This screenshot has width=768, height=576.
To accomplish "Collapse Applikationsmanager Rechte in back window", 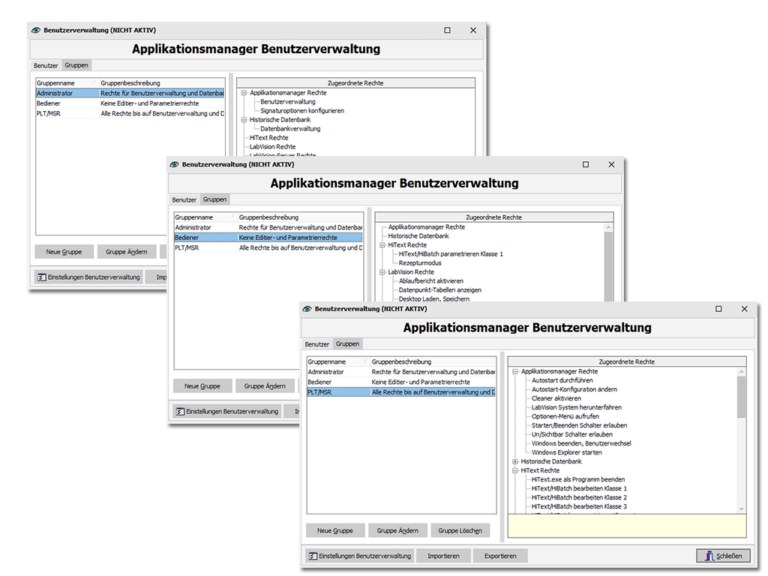I will 244,93.
